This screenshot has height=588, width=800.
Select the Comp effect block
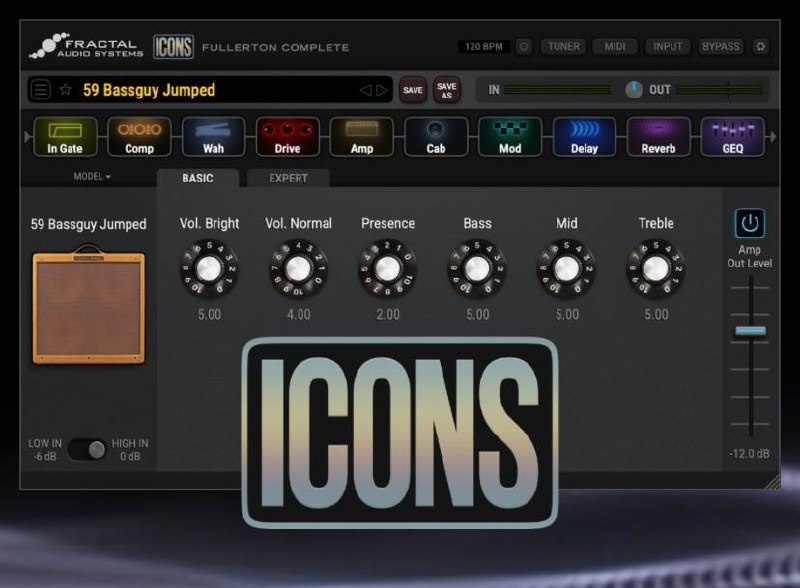139,136
